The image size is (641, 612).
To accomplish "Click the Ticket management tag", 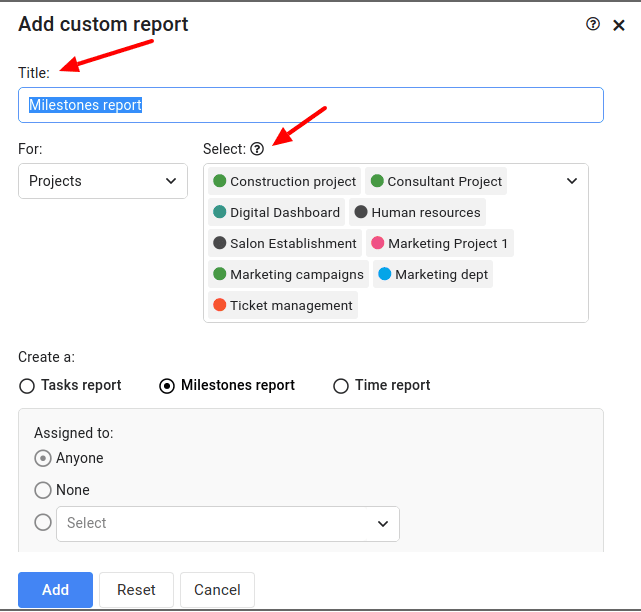I will (283, 305).
